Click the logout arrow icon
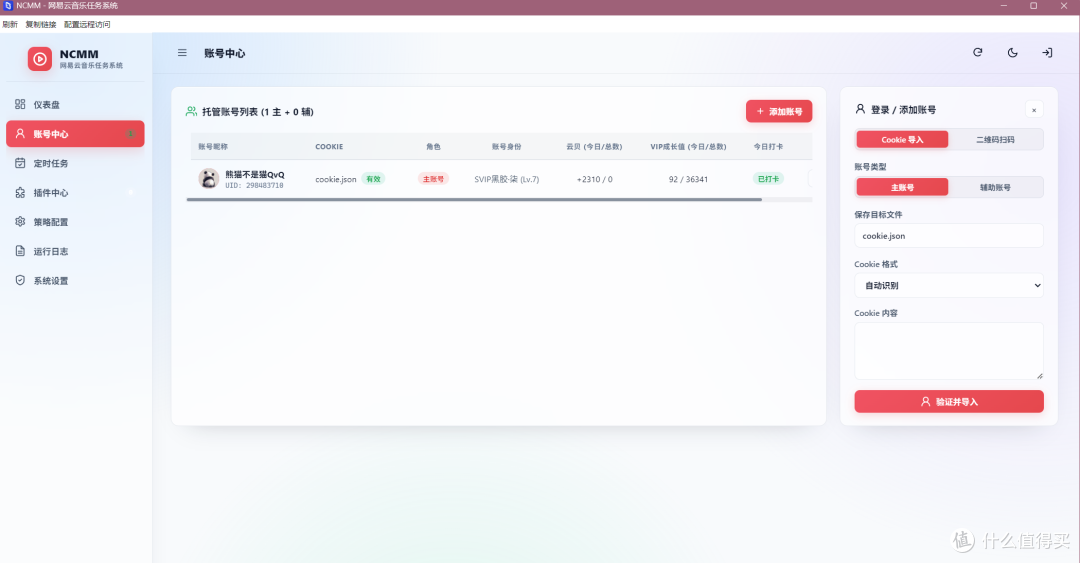Image resolution: width=1080 pixels, height=563 pixels. pyautogui.click(x=1047, y=52)
